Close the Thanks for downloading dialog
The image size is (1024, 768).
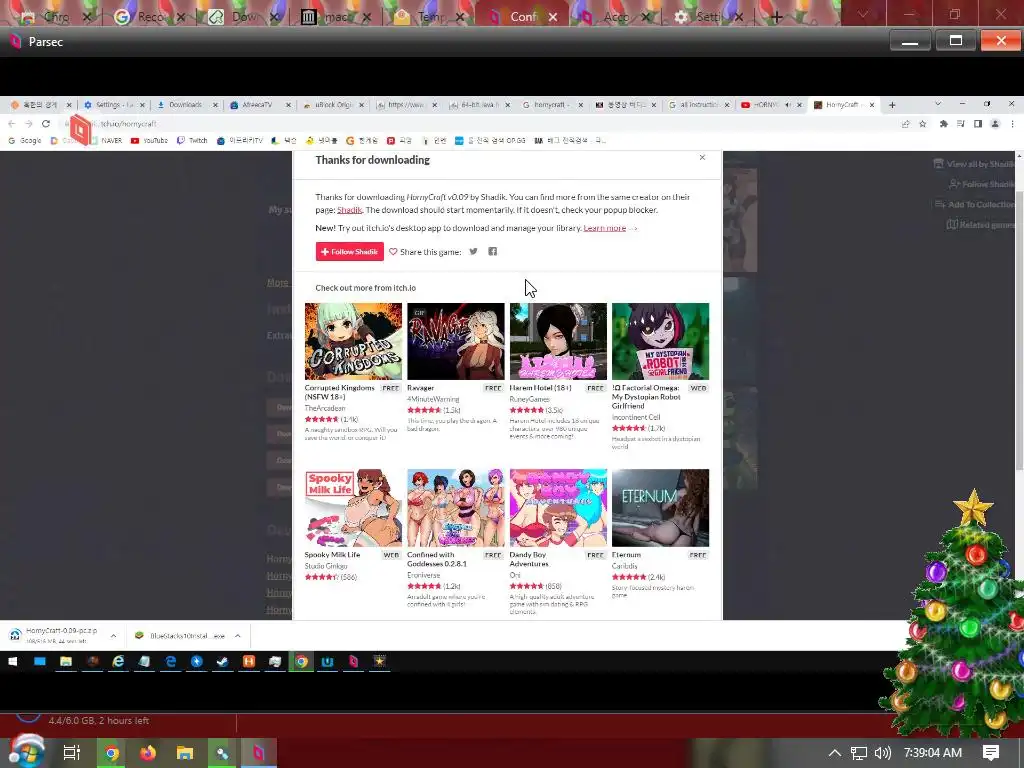[x=702, y=157]
